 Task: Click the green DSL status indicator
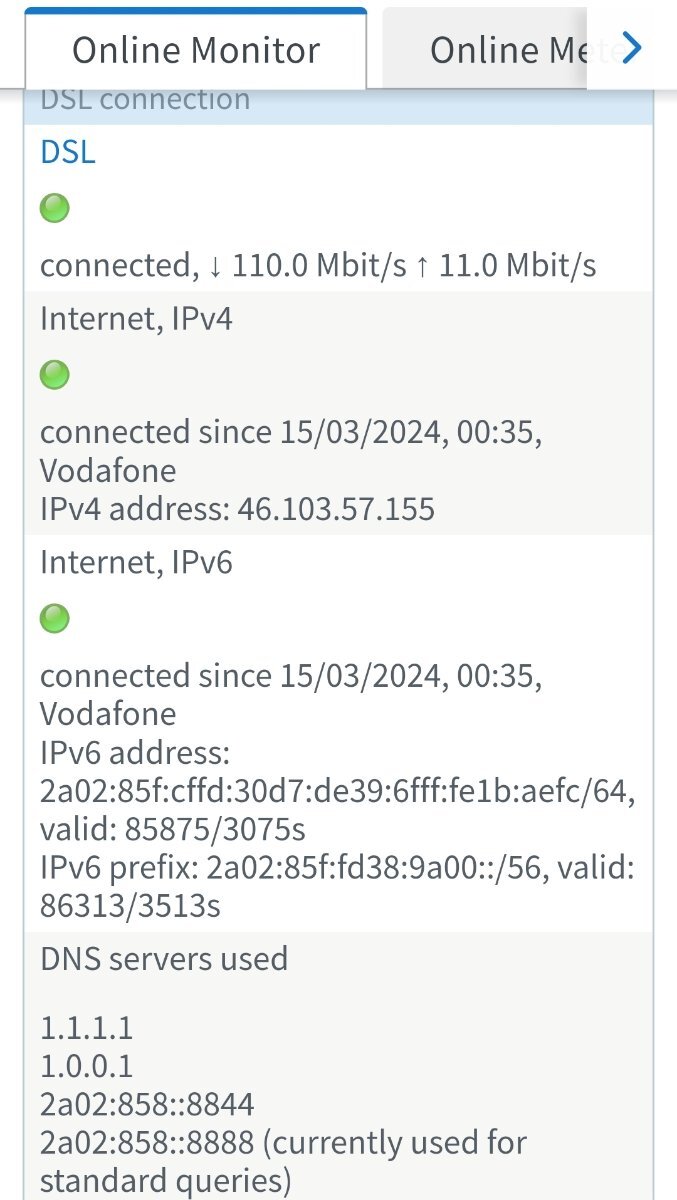click(x=54, y=209)
